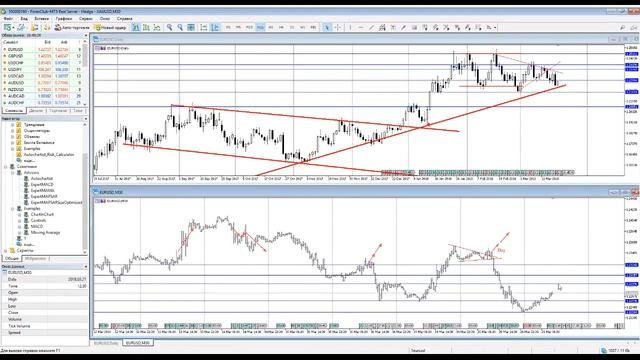Select the D1 timeframe button

(x=292, y=27)
